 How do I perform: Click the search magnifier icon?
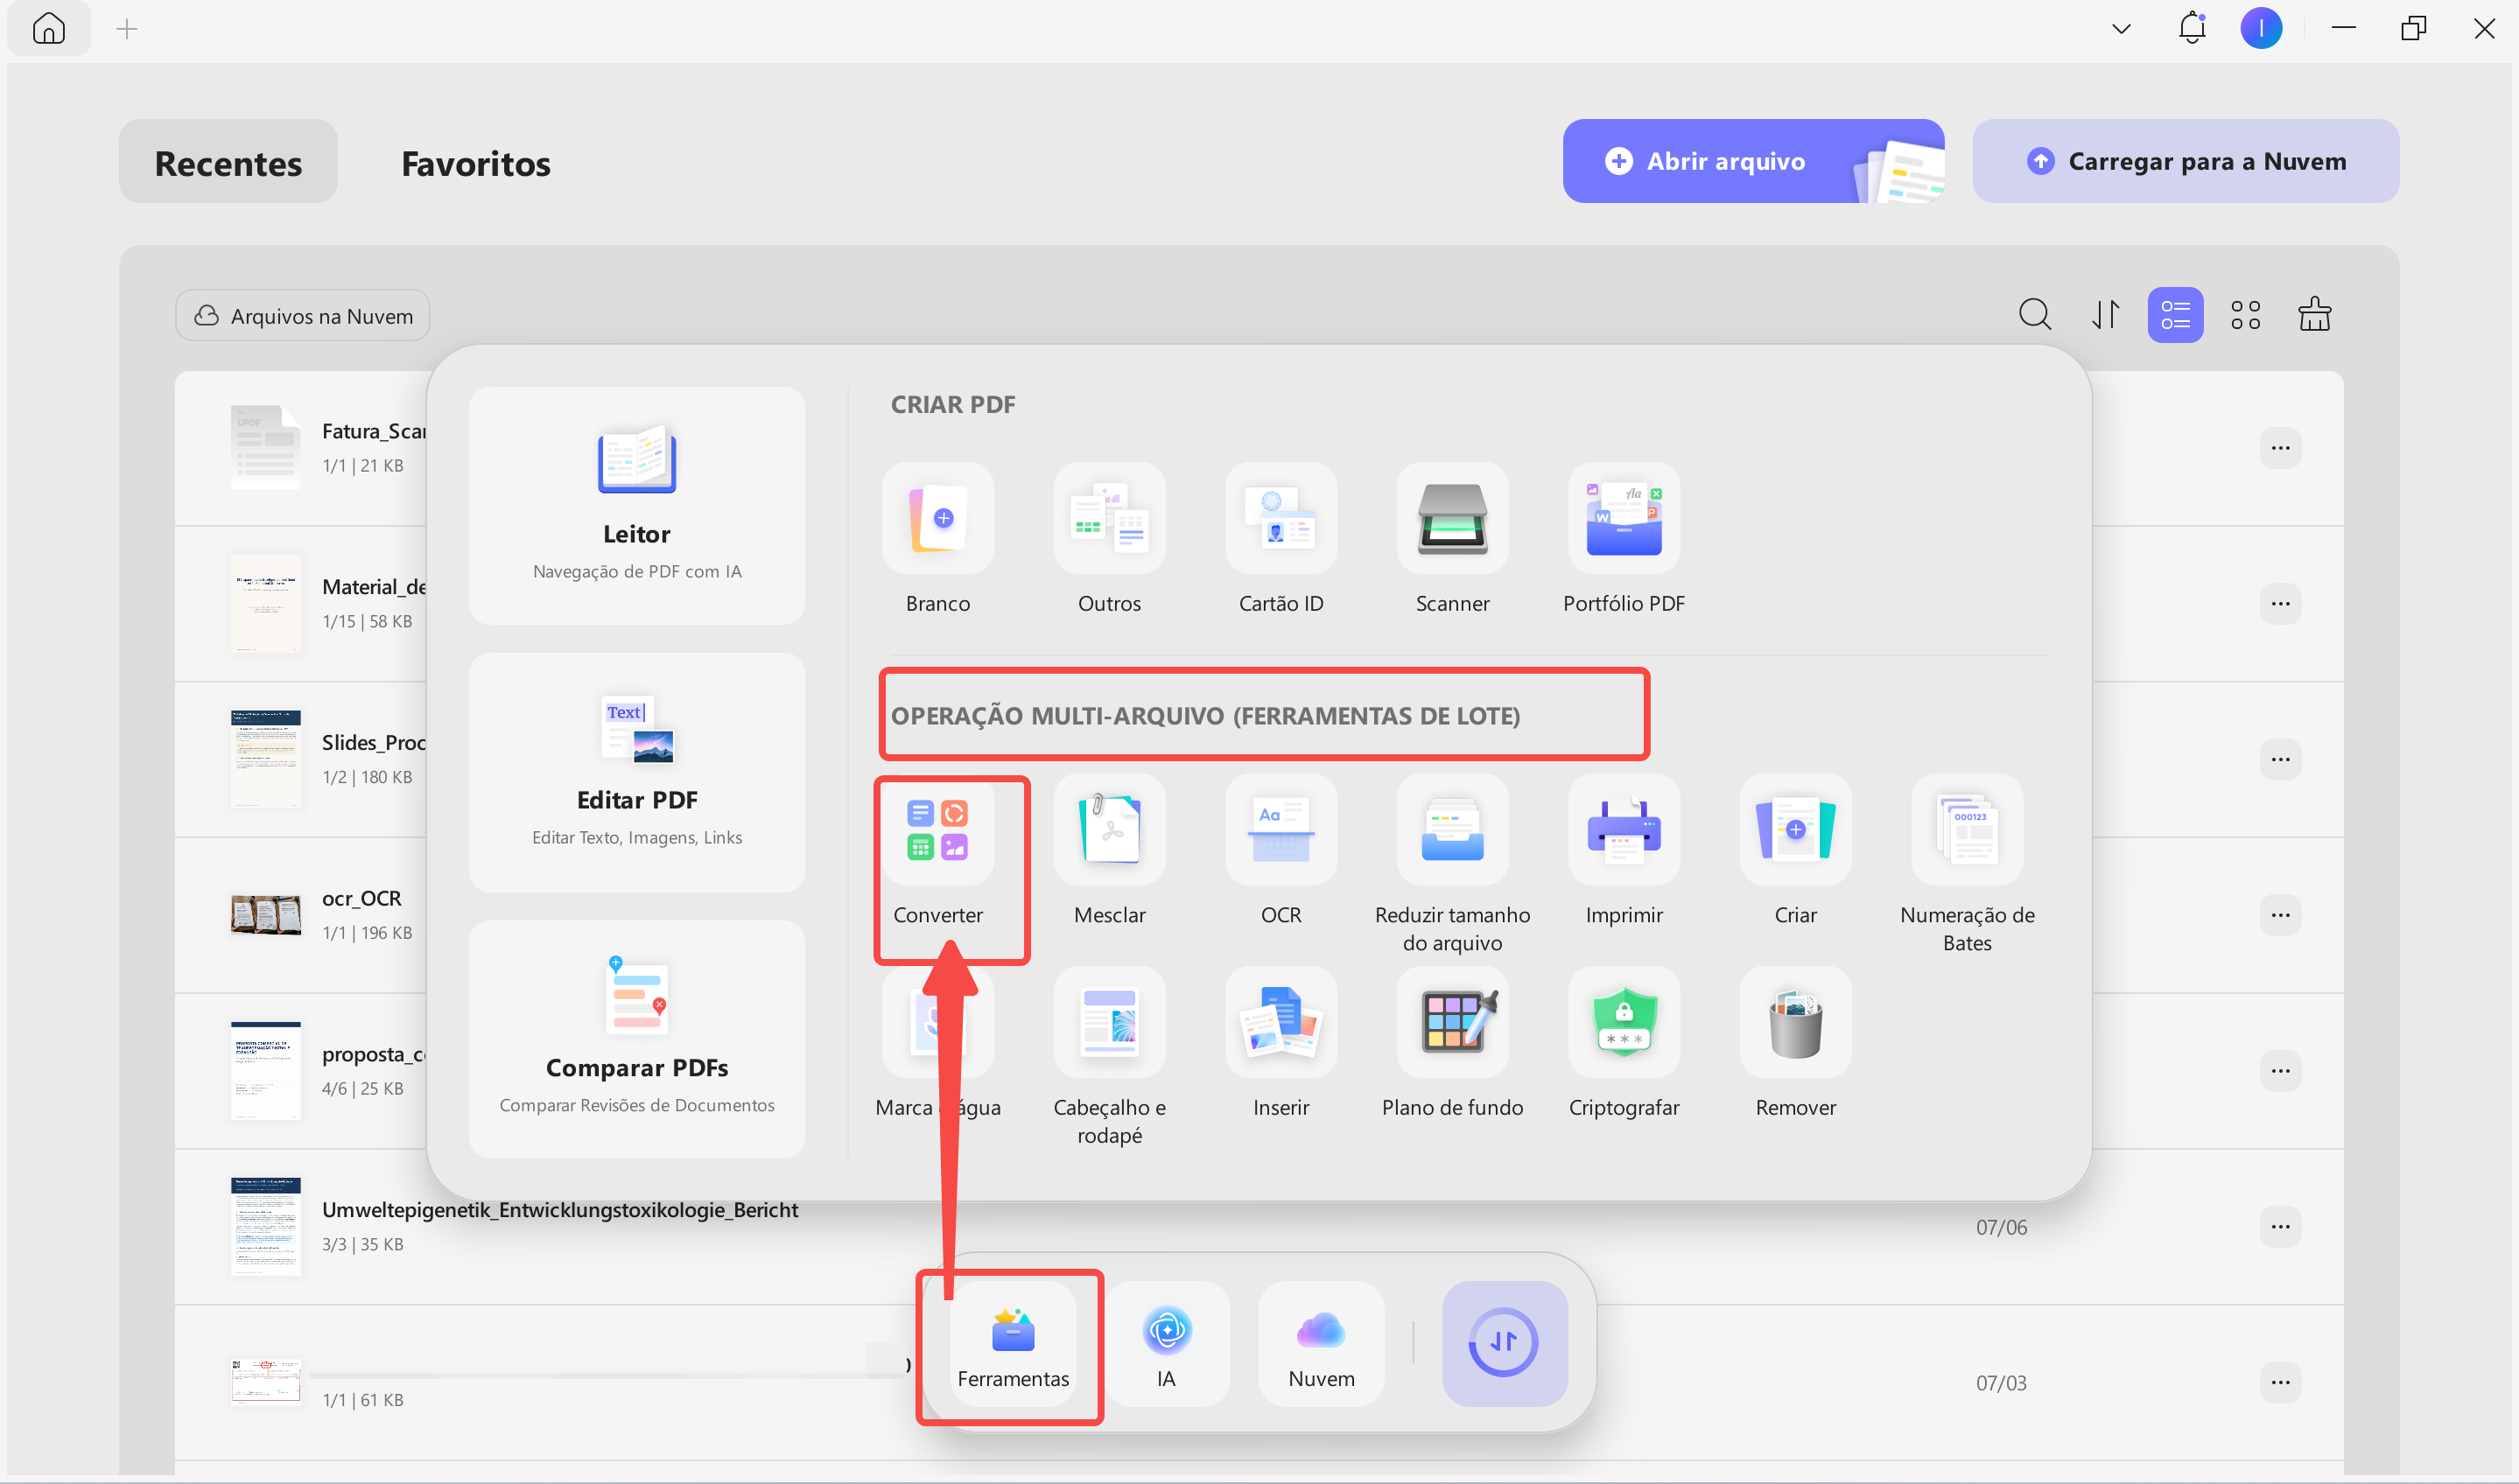click(x=2034, y=315)
